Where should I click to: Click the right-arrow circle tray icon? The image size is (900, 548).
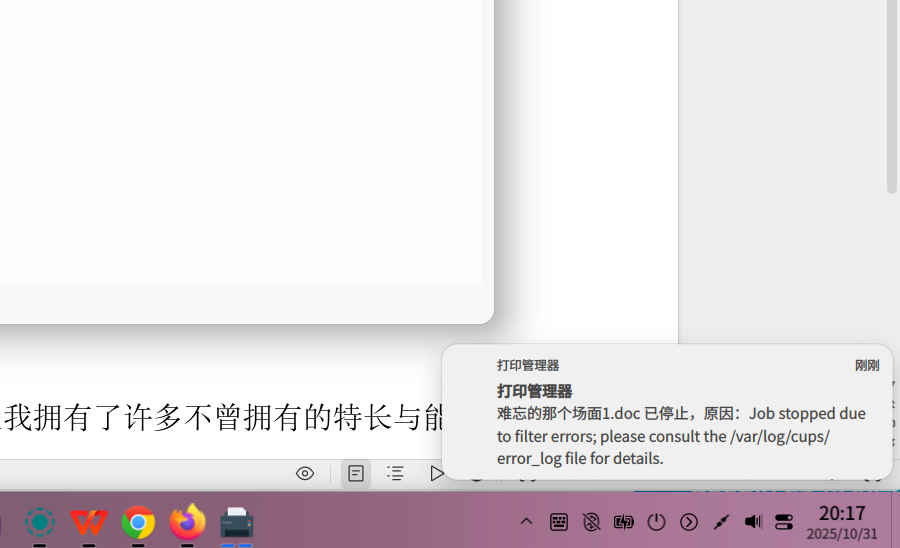[689, 522]
